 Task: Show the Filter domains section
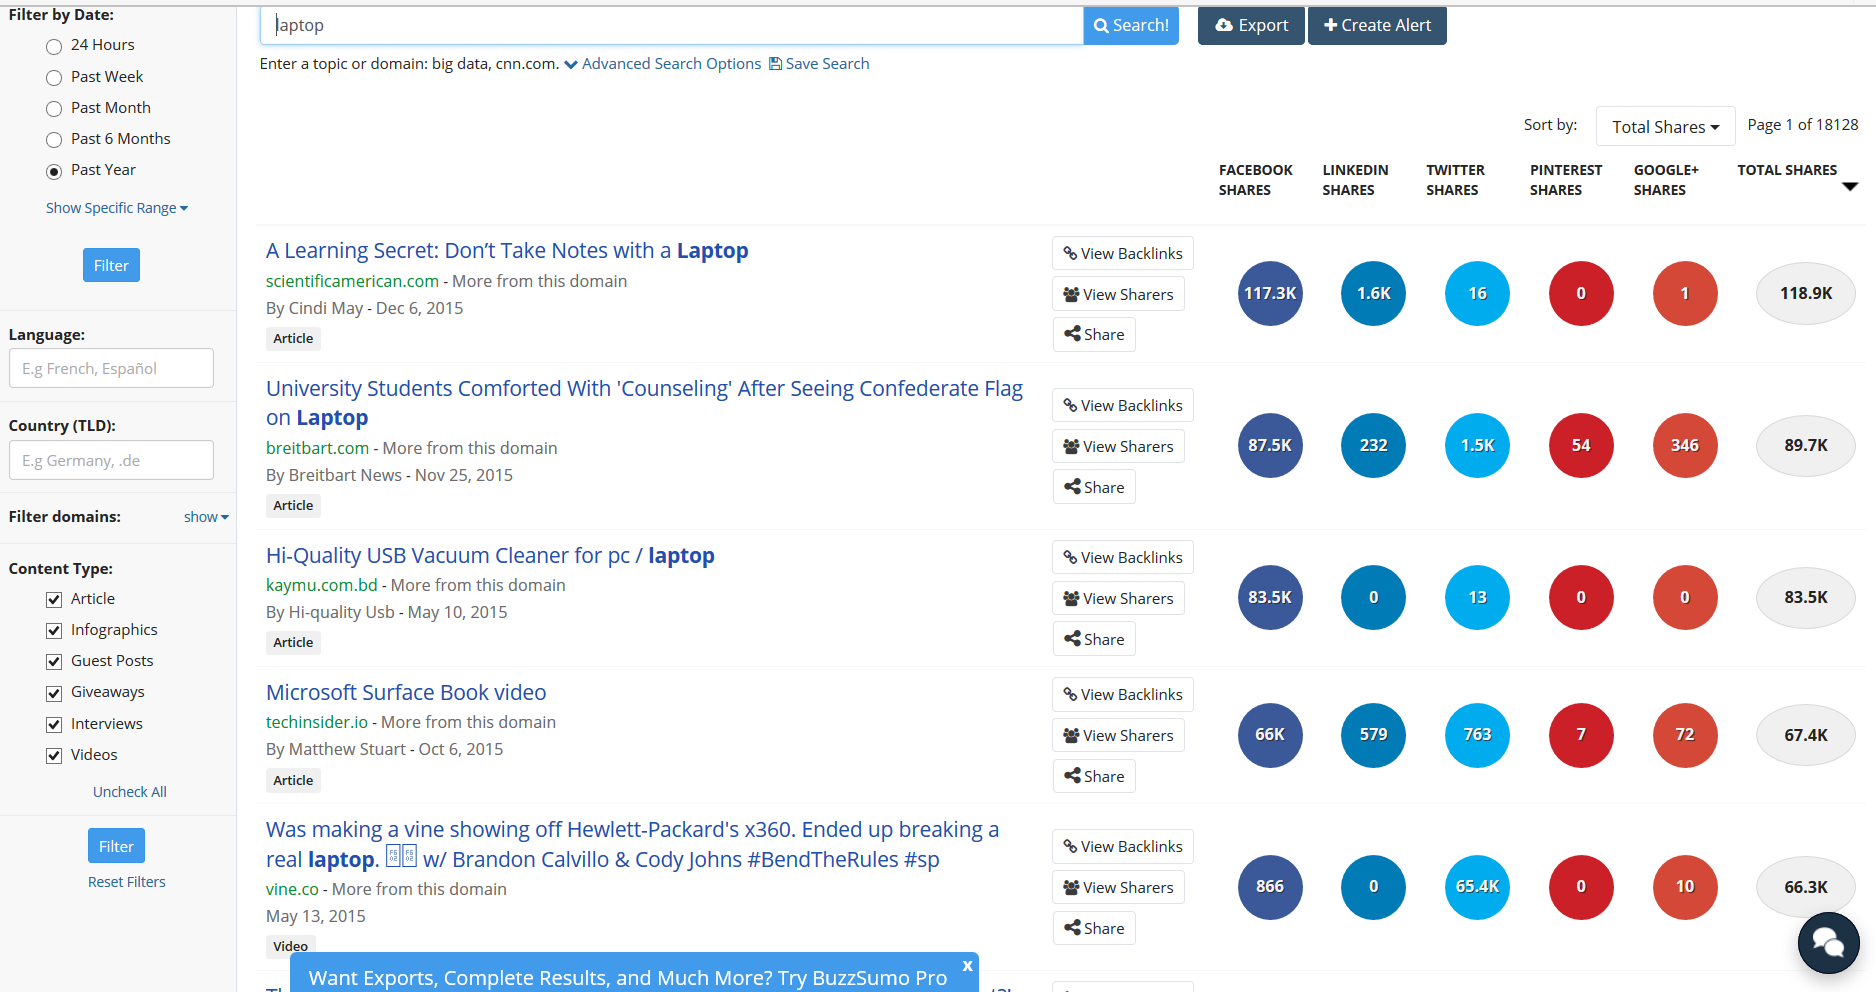point(206,517)
